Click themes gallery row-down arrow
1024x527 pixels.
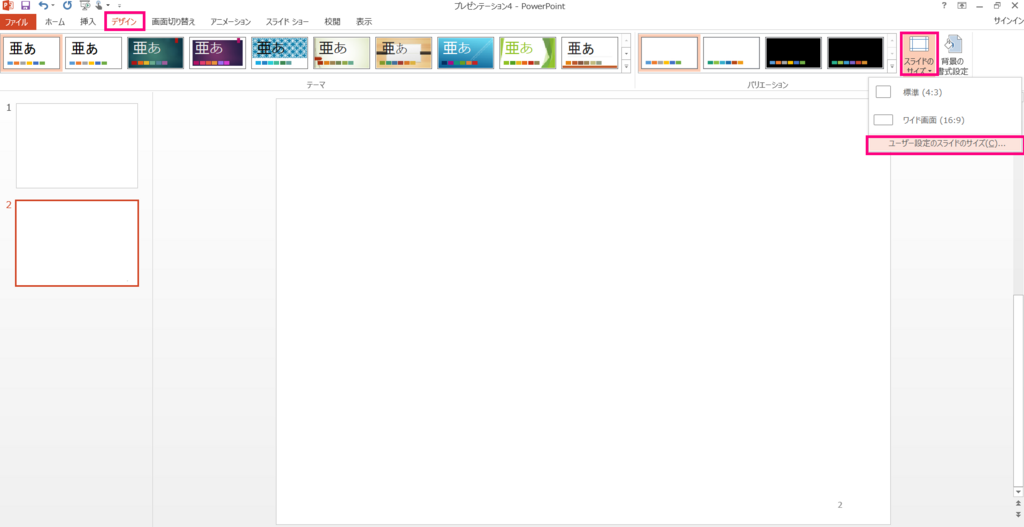pyautogui.click(x=626, y=53)
